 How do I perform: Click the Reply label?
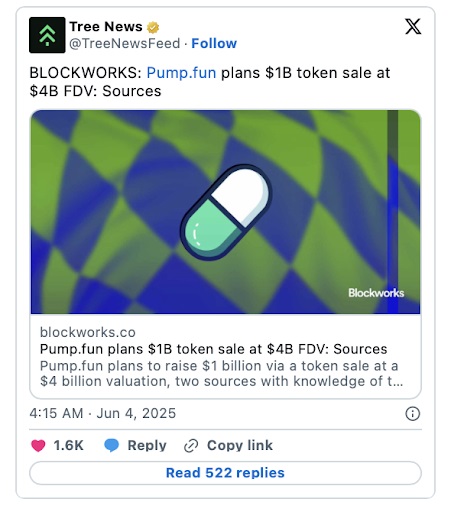coord(147,445)
